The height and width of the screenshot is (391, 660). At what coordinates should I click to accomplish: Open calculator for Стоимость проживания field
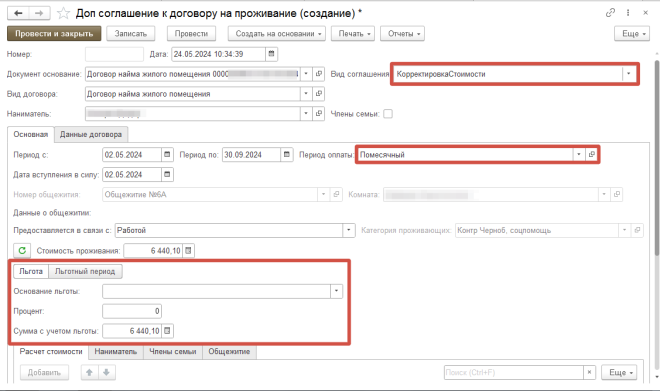pyautogui.click(x=188, y=250)
